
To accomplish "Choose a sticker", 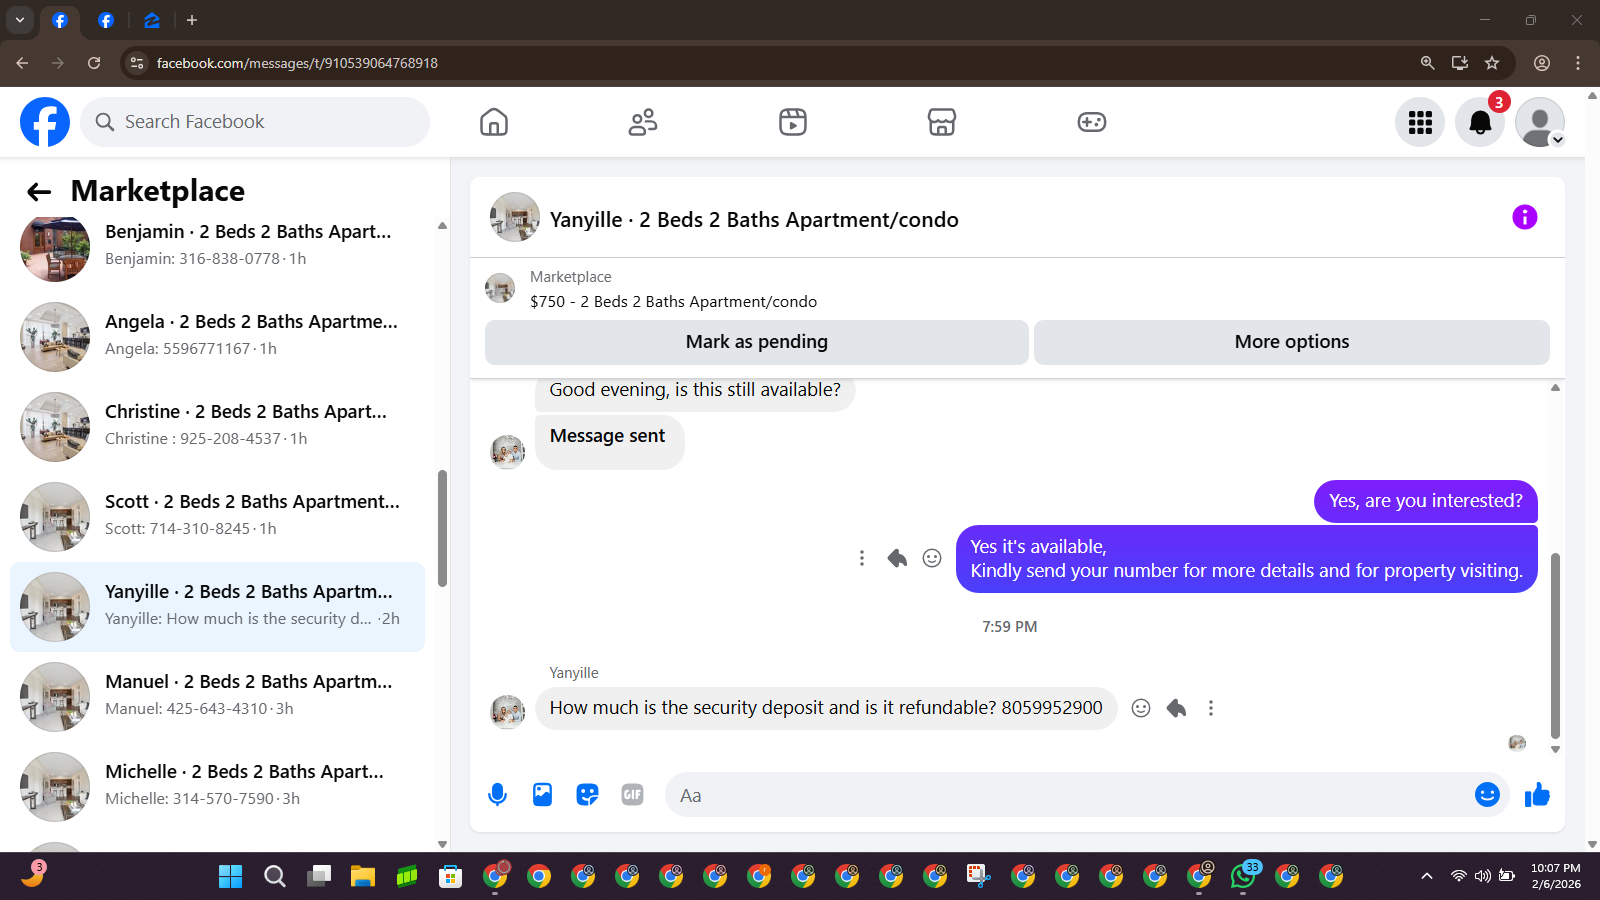I will point(587,795).
